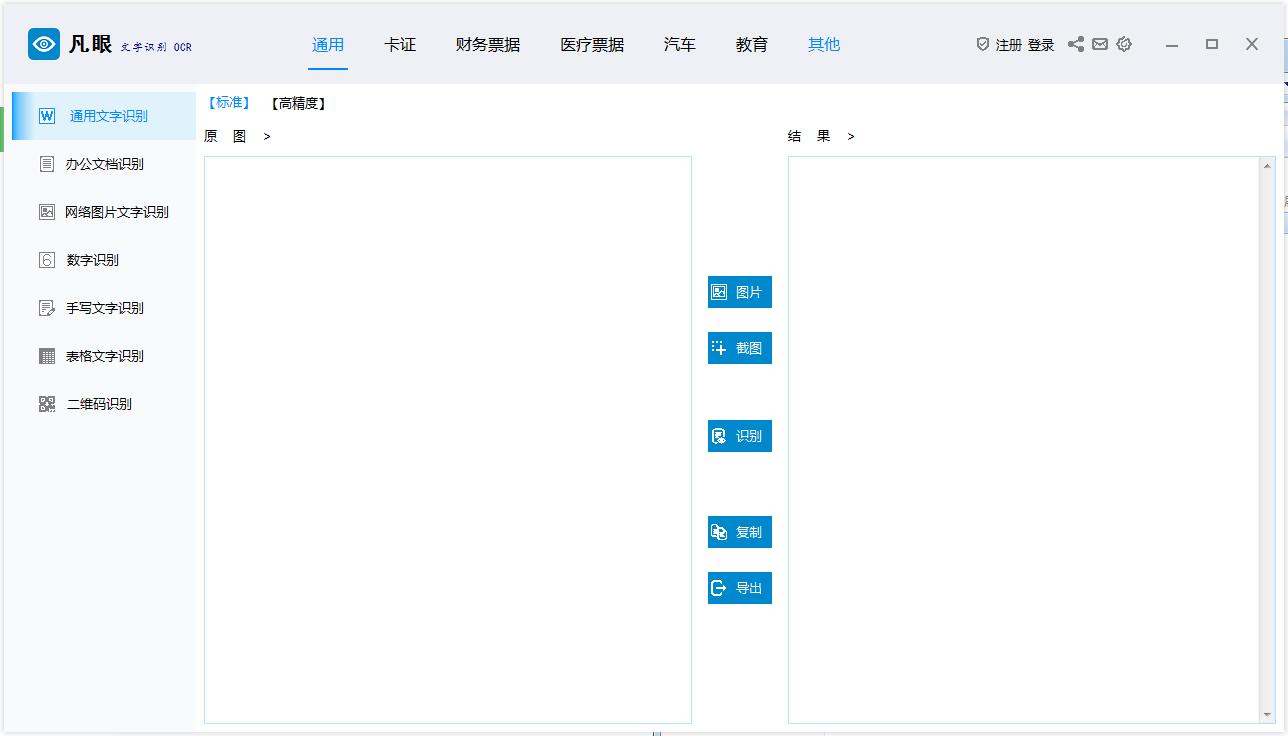Open the 其他 tab
The height and width of the screenshot is (736, 1288).
coord(824,45)
